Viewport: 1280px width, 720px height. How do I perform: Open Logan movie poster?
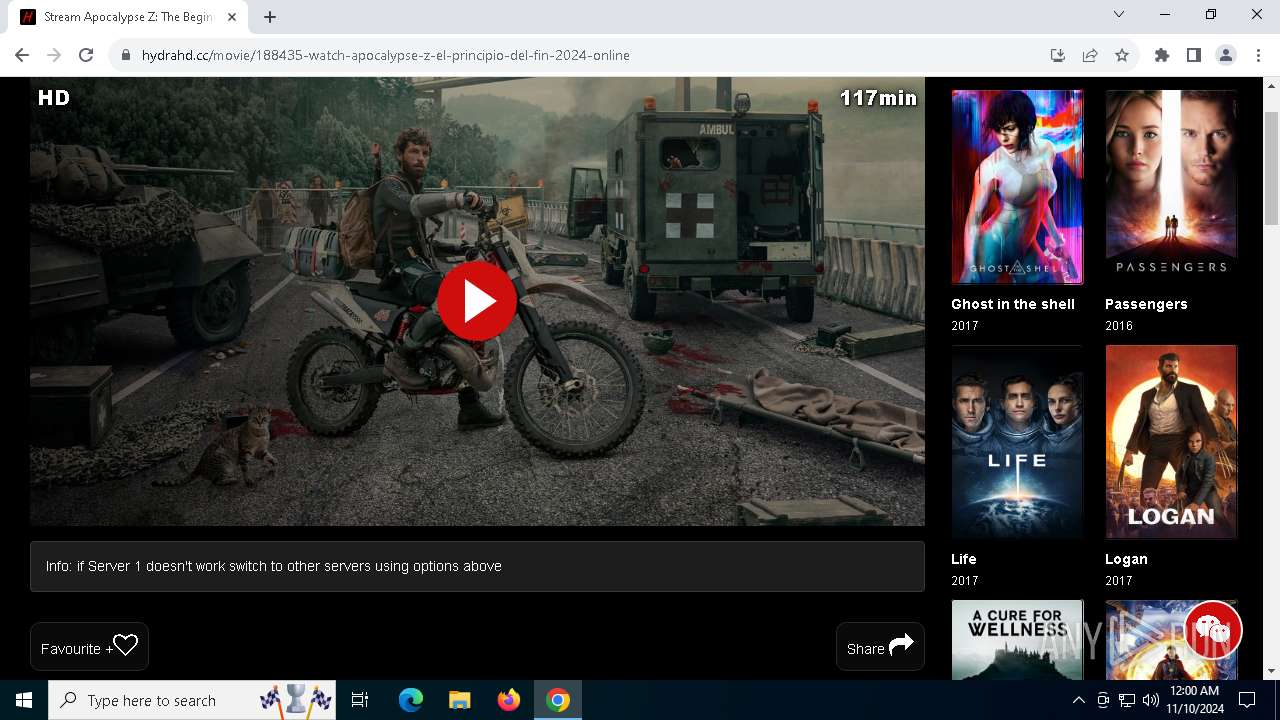tap(1171, 442)
